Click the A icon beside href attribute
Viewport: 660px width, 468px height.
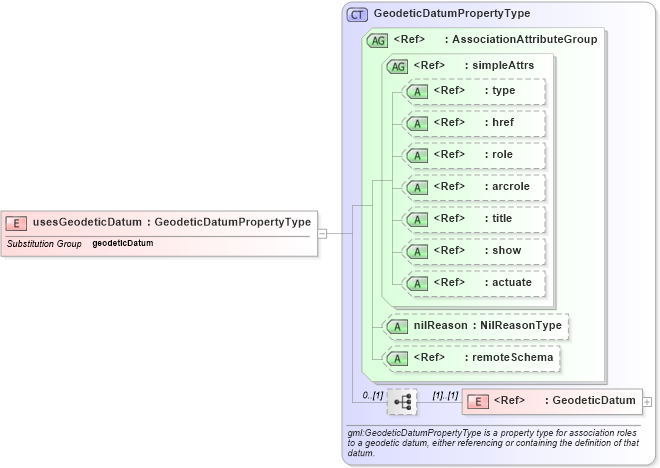(417, 123)
